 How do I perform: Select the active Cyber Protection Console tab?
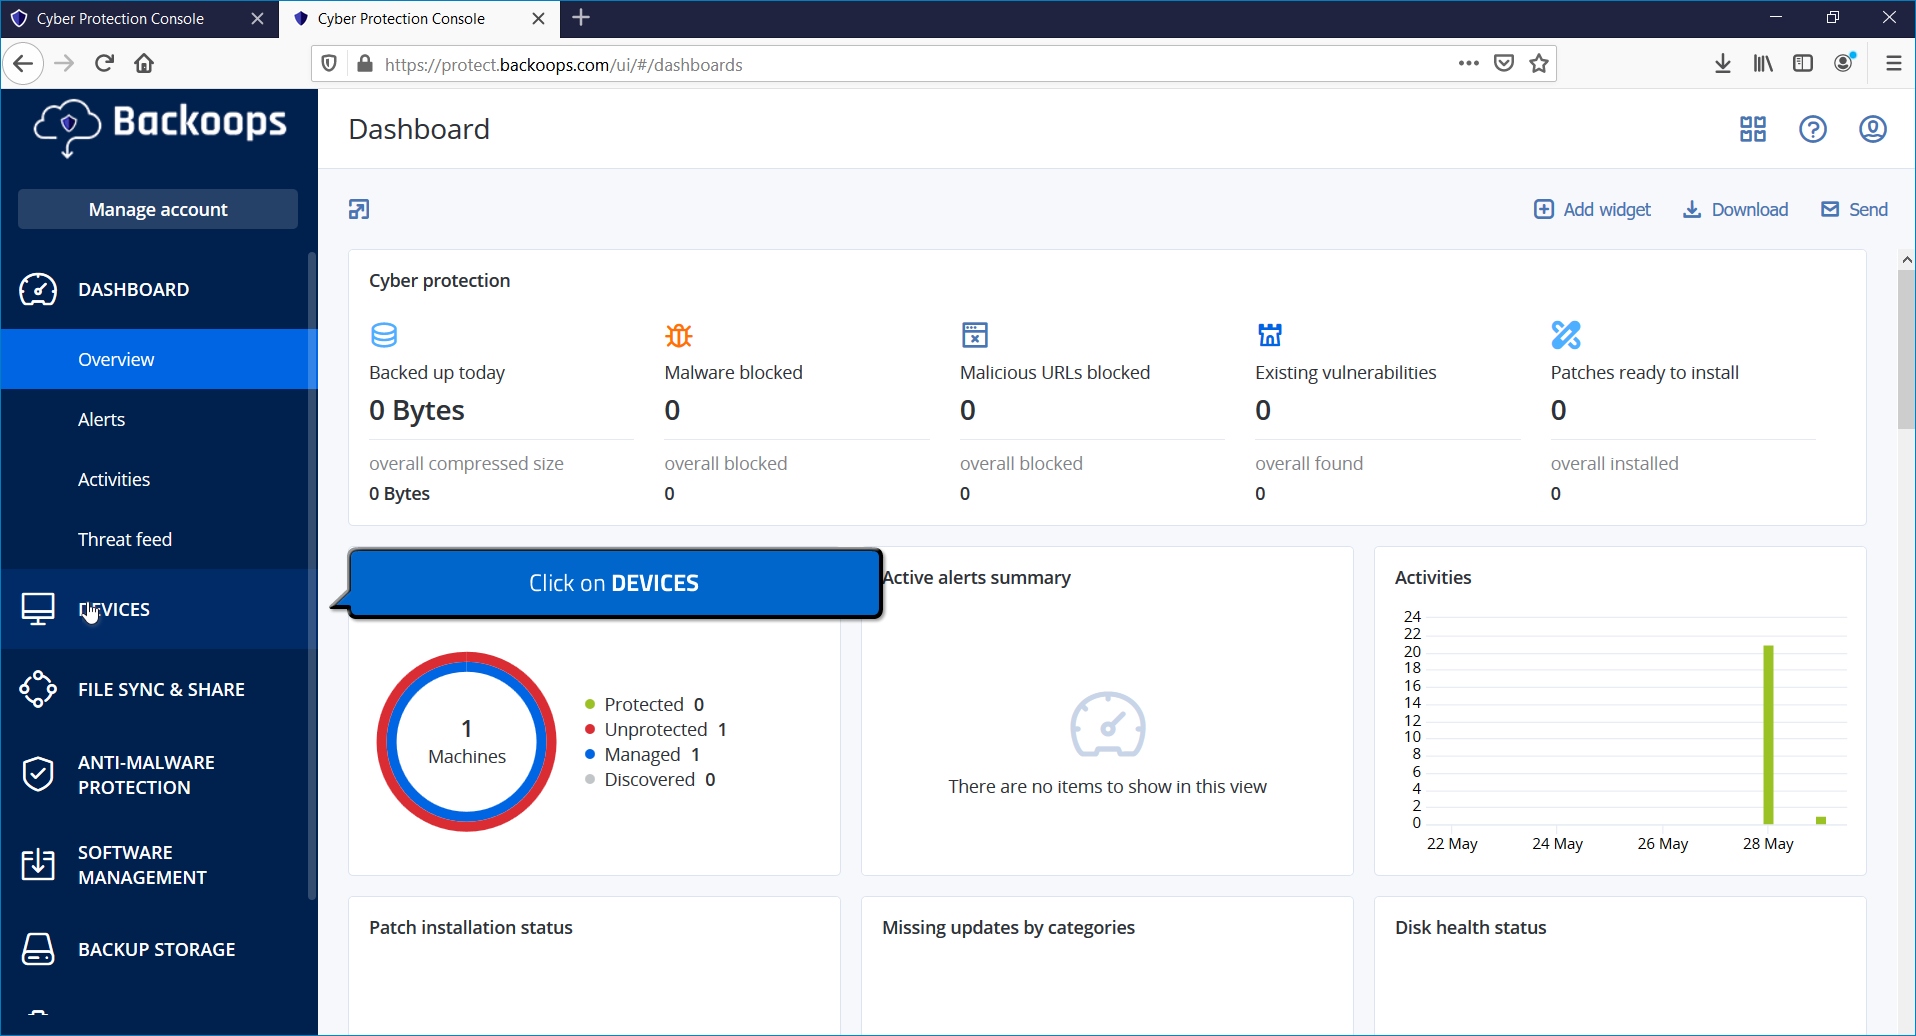point(401,19)
